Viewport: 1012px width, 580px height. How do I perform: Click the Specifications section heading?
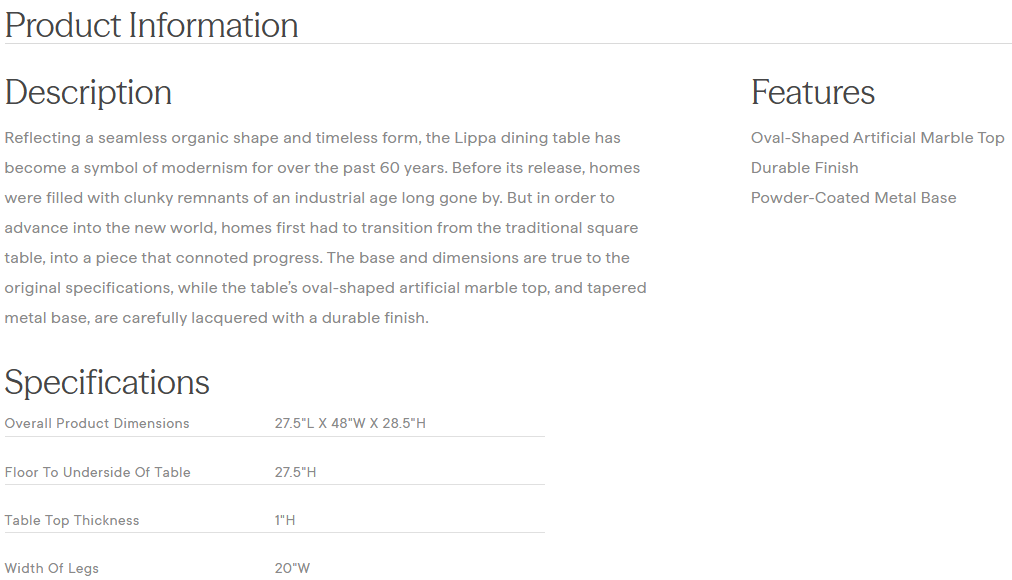[107, 382]
